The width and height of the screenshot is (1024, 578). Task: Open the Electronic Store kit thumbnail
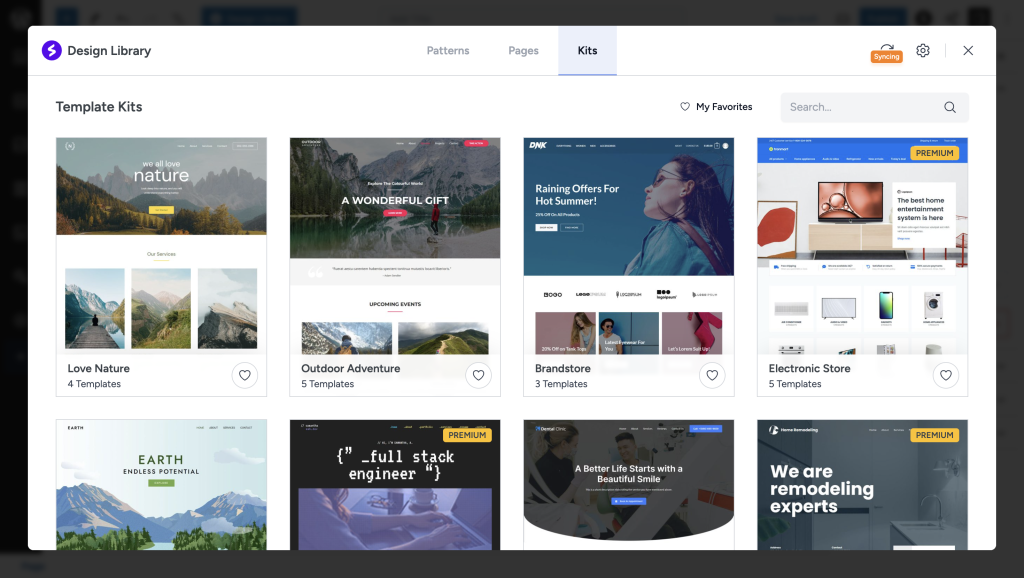[863, 246]
